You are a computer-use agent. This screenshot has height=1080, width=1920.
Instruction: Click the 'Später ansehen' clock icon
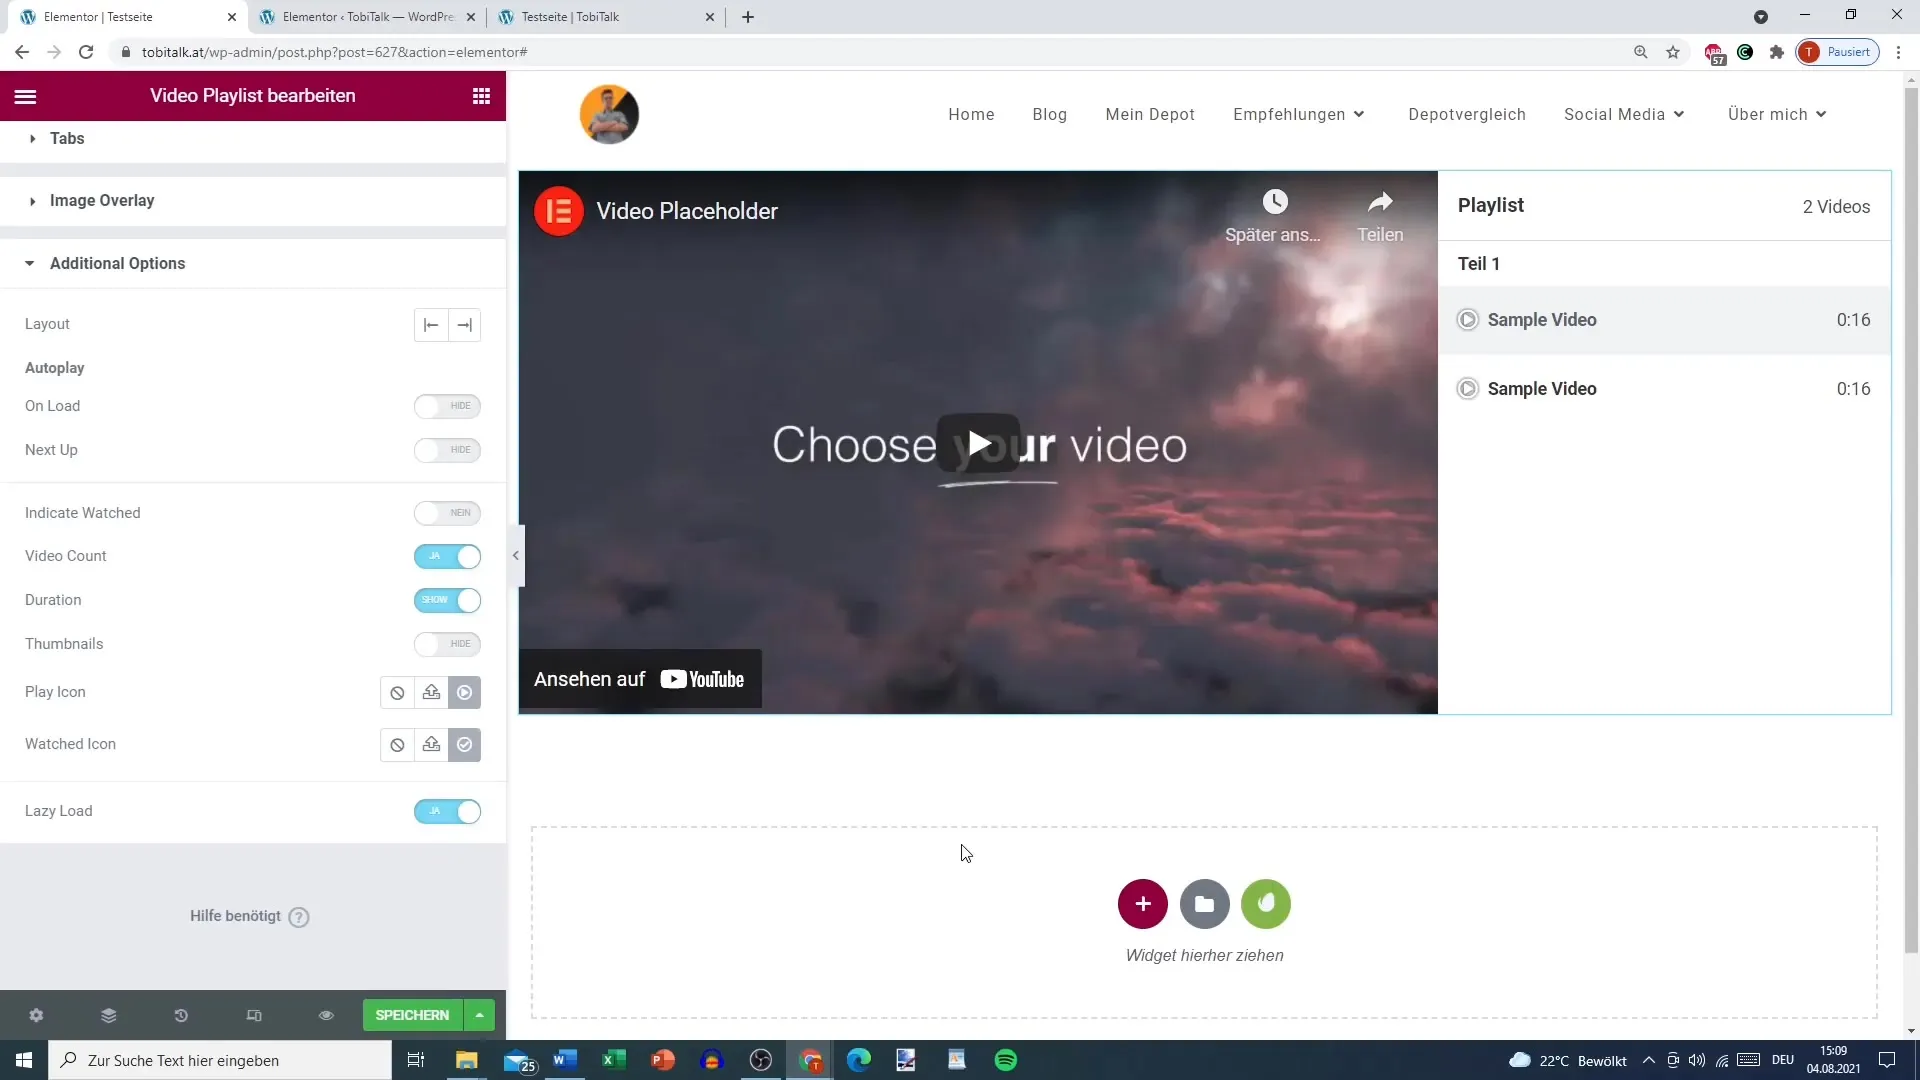click(1274, 202)
